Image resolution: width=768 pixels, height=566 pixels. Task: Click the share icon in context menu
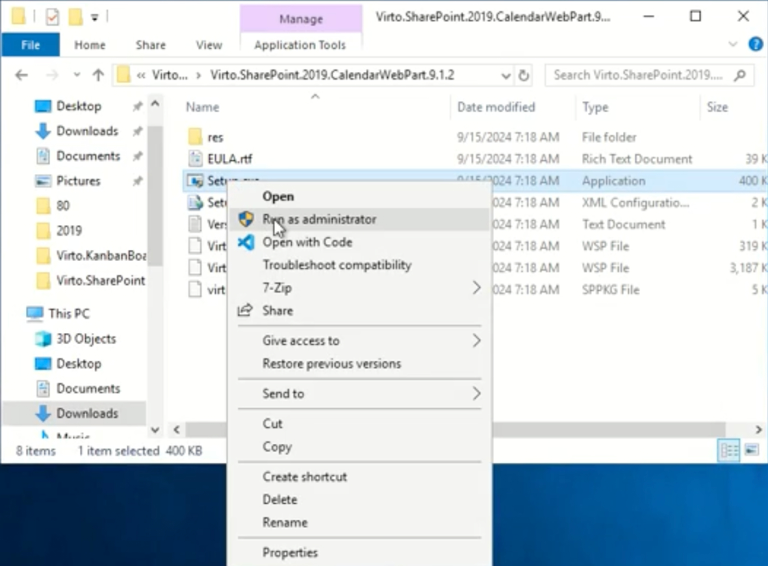(x=245, y=310)
